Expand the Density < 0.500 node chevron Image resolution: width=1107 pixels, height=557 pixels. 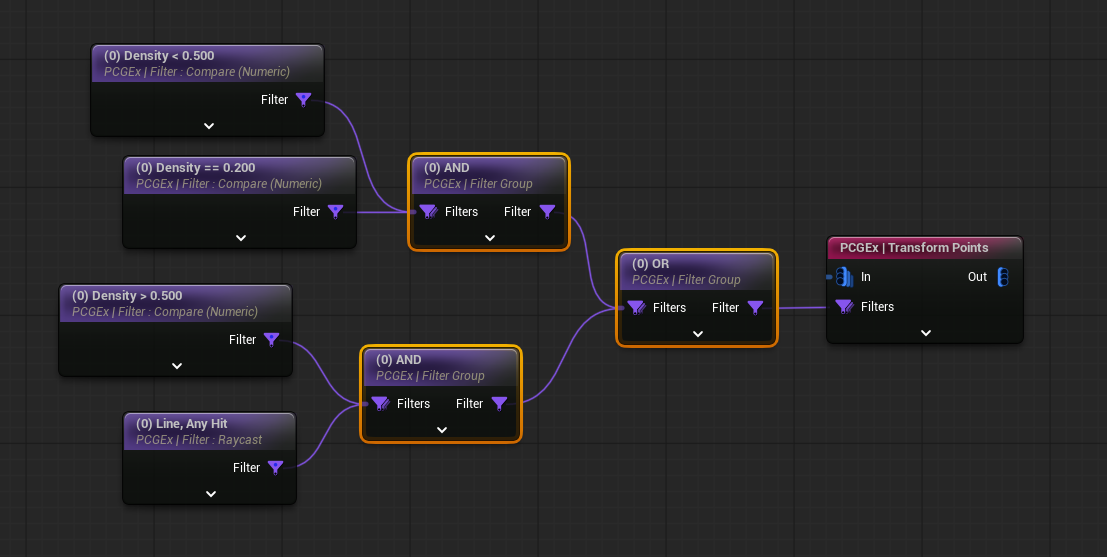click(208, 126)
